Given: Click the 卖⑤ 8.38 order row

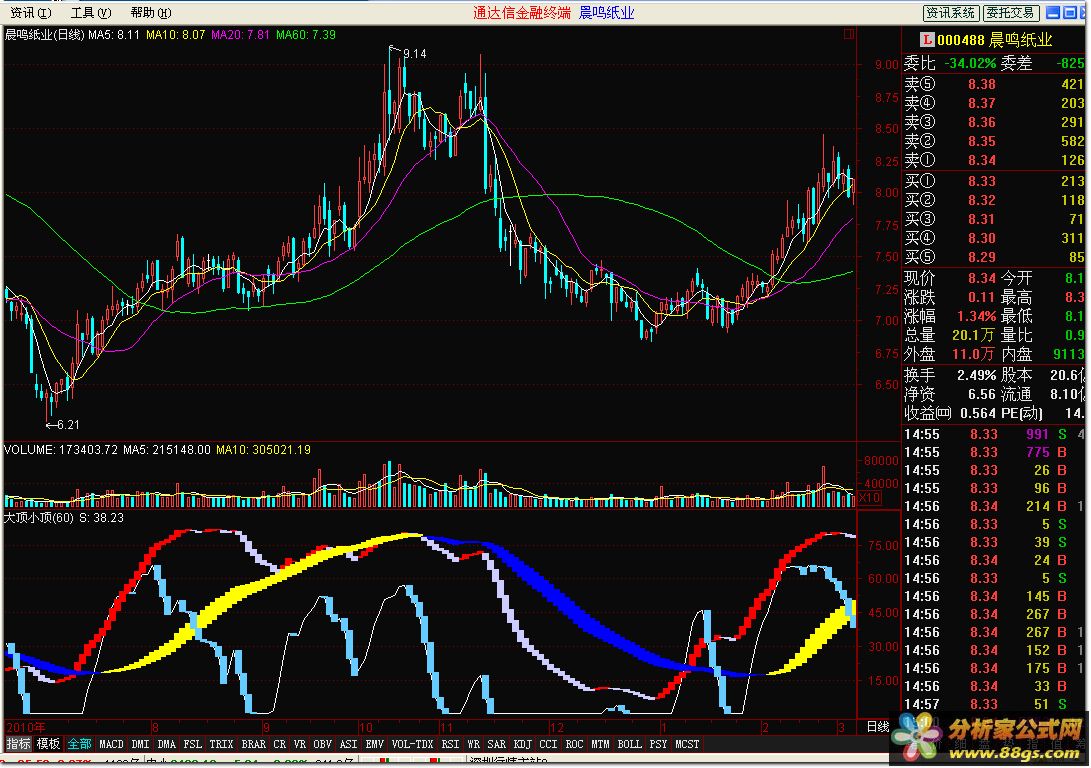Looking at the screenshot, I should (x=994, y=84).
